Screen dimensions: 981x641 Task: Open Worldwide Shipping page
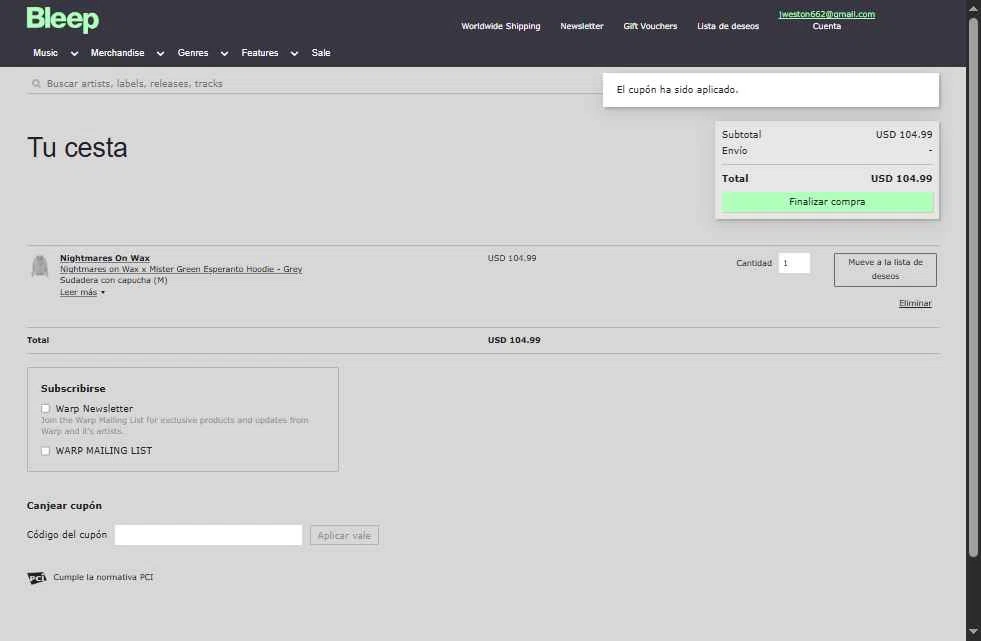501,26
